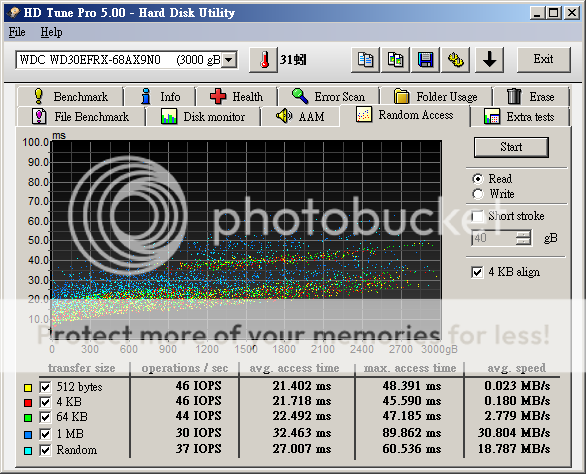Open the options wrench icon
Viewport: 586px width, 474px height.
456,59
